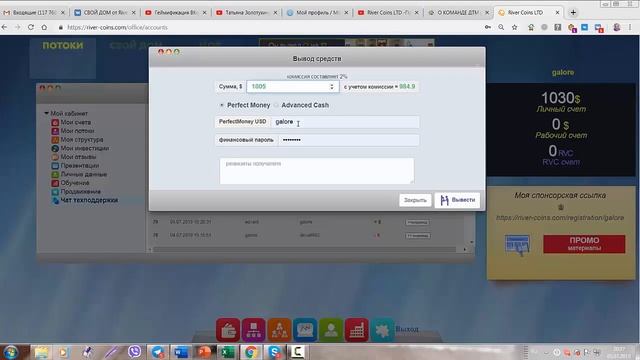
Task: Open Excel from the taskbar
Action: click(x=227, y=352)
